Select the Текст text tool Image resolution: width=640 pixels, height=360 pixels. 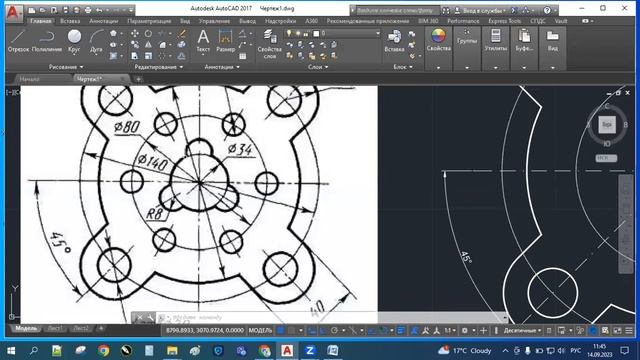[203, 41]
